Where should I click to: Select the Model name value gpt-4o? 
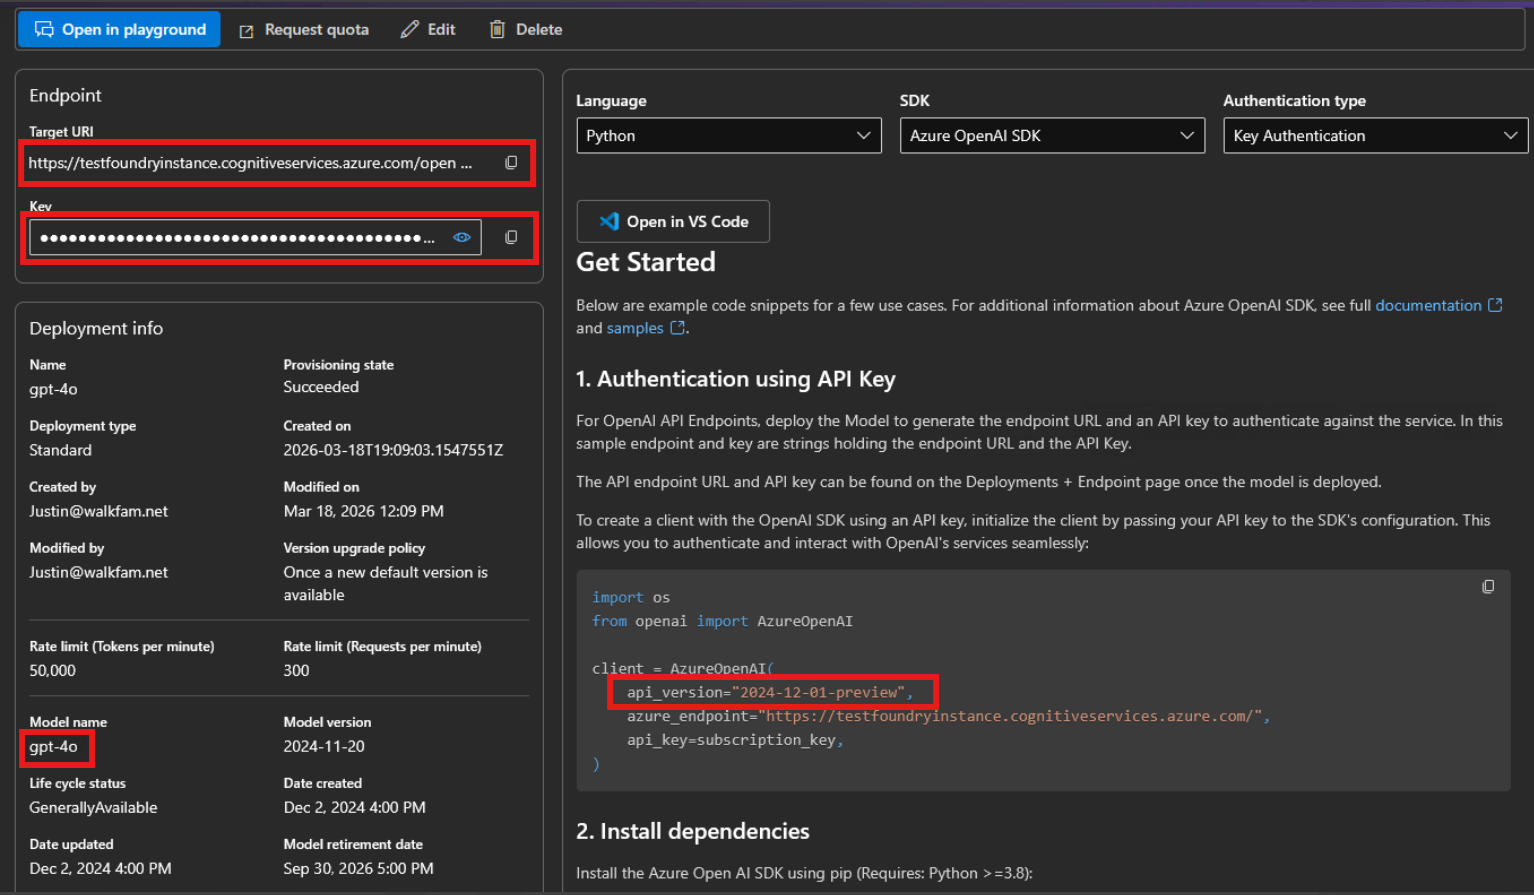pyautogui.click(x=53, y=747)
